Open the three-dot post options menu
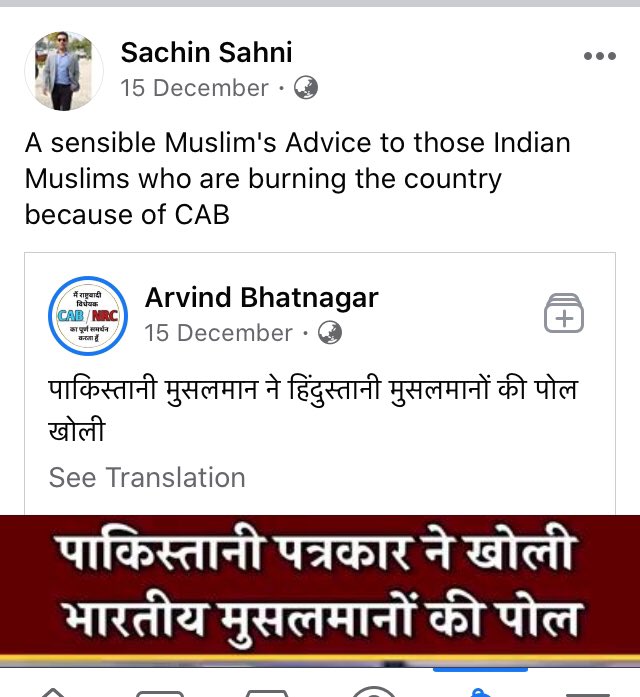The image size is (640, 697). click(600, 56)
